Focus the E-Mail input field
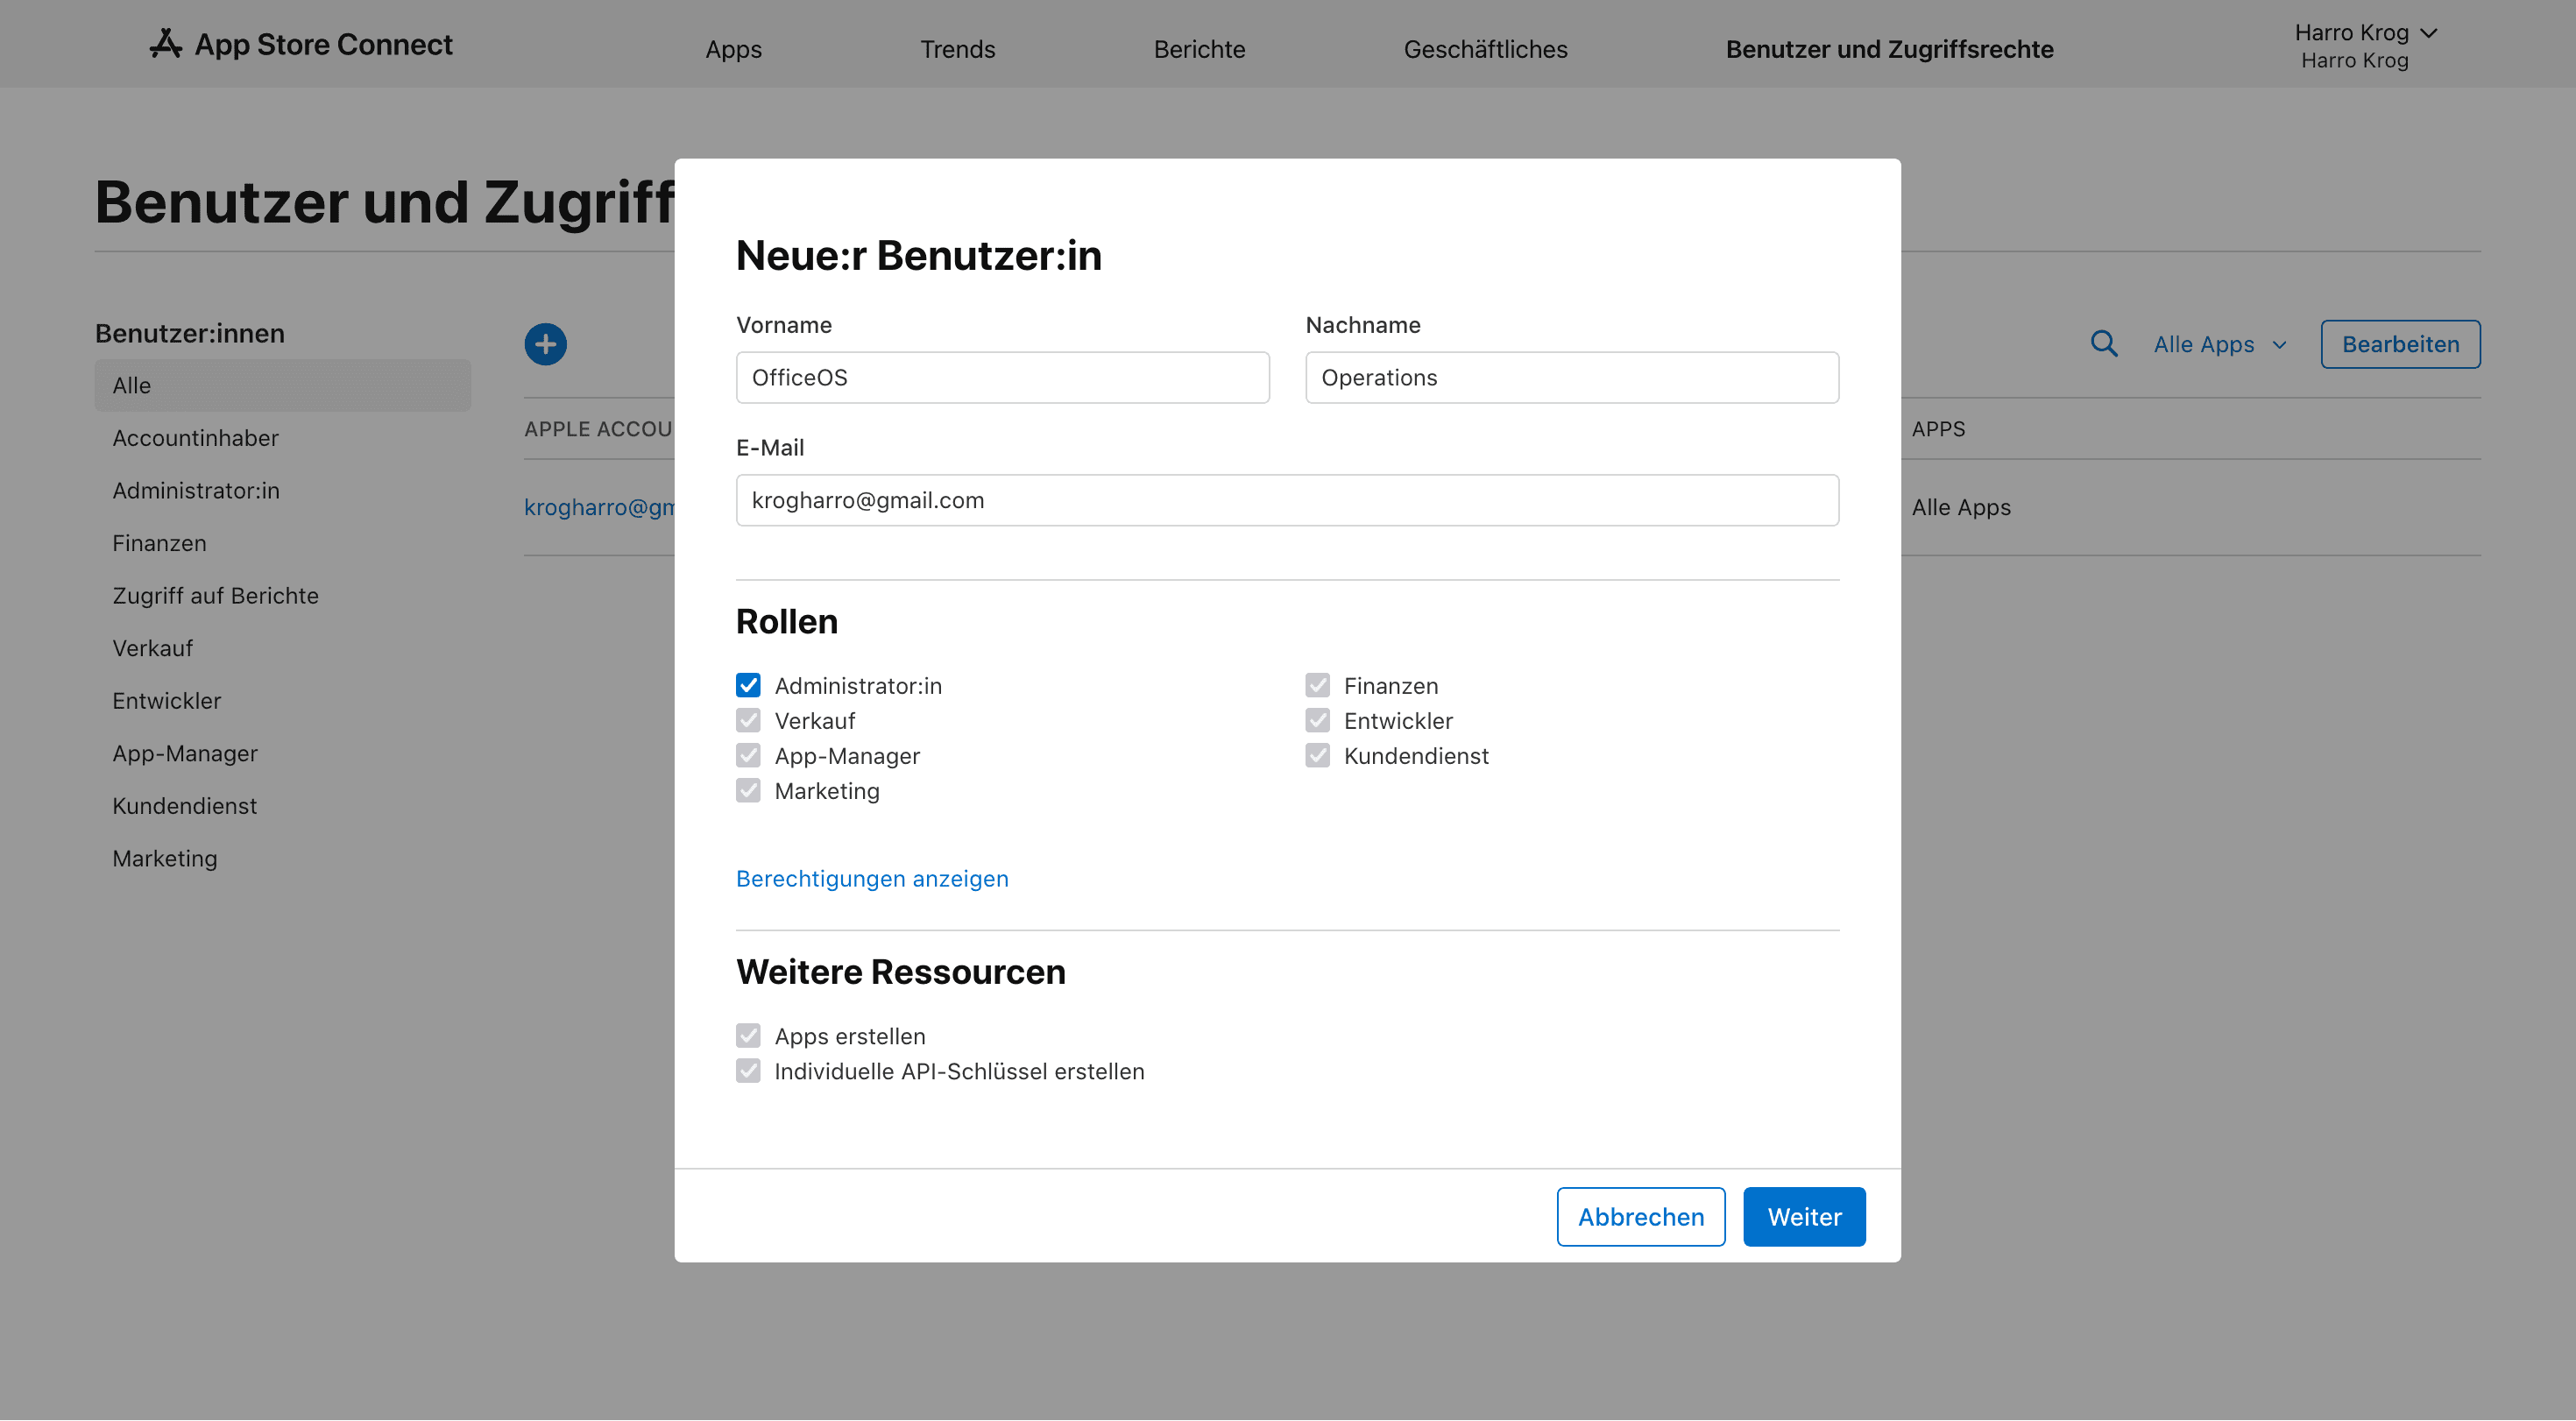 tap(1287, 501)
